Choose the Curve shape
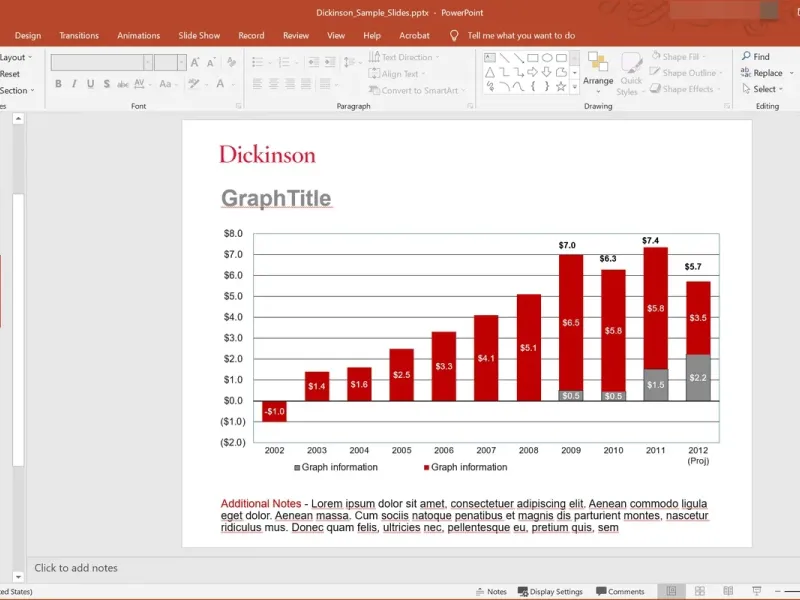Screen dimensions: 800x600 pyautogui.click(x=518, y=86)
